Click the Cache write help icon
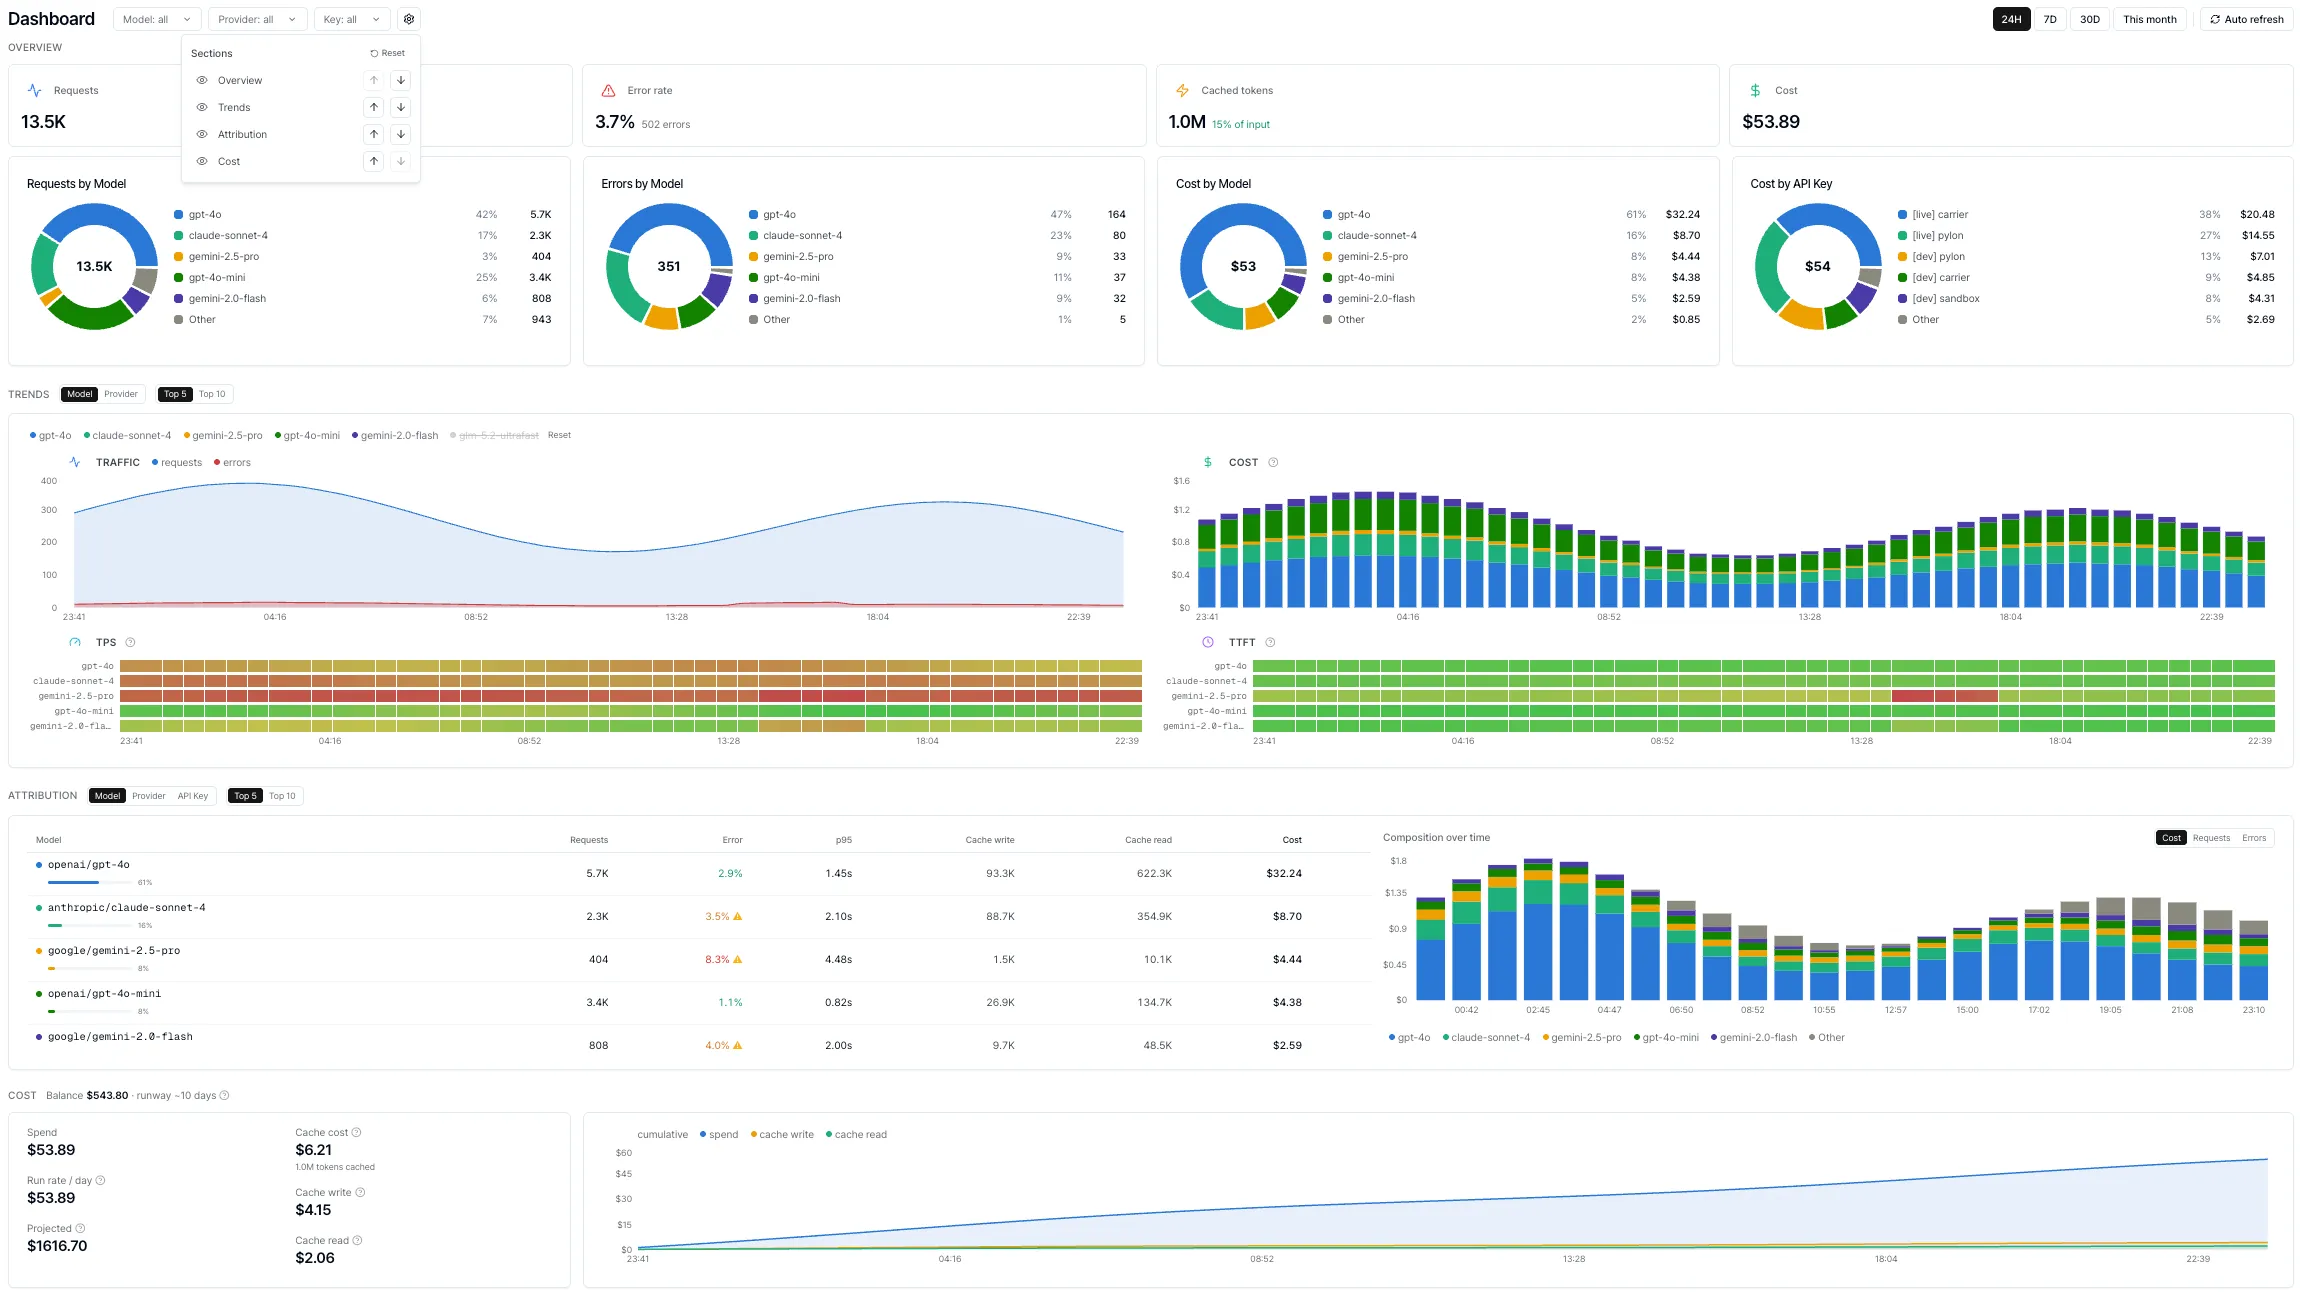This screenshot has height=1299, width=2301. [x=360, y=1192]
